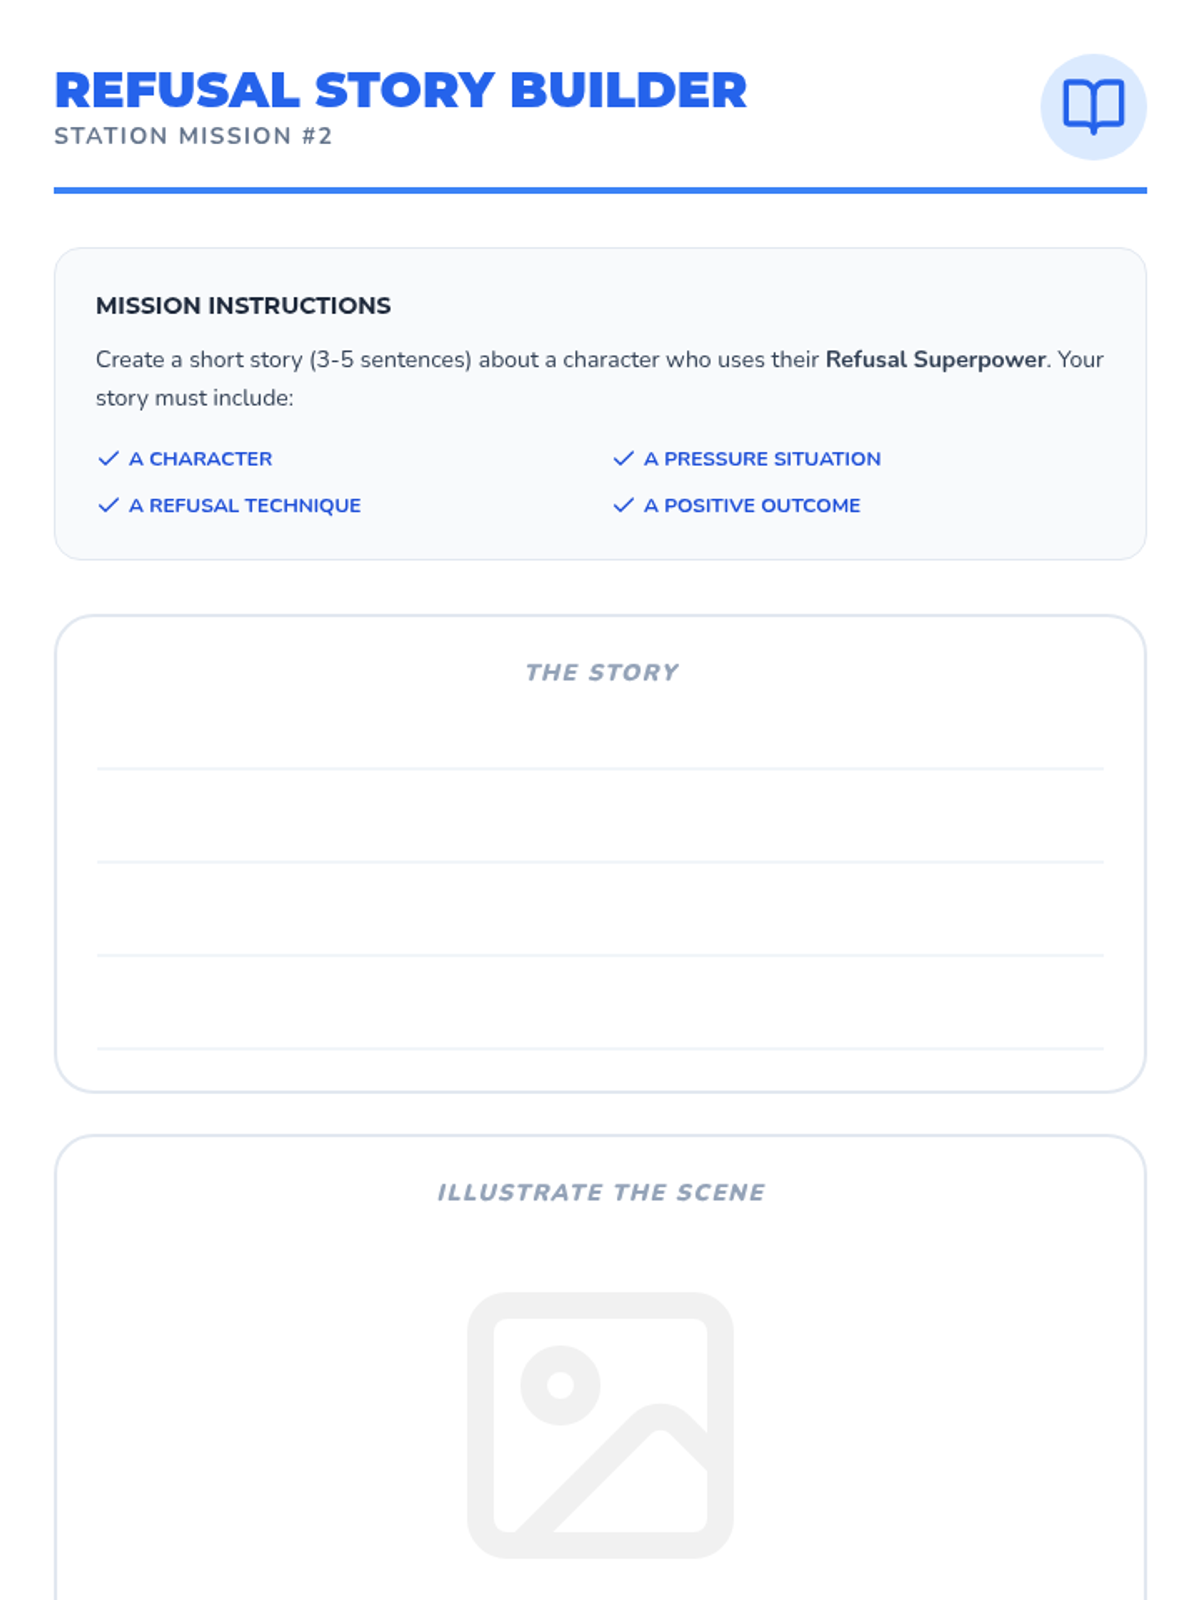
Task: Select the A POSITIVE OUTCOME requirement text
Action: pos(752,505)
